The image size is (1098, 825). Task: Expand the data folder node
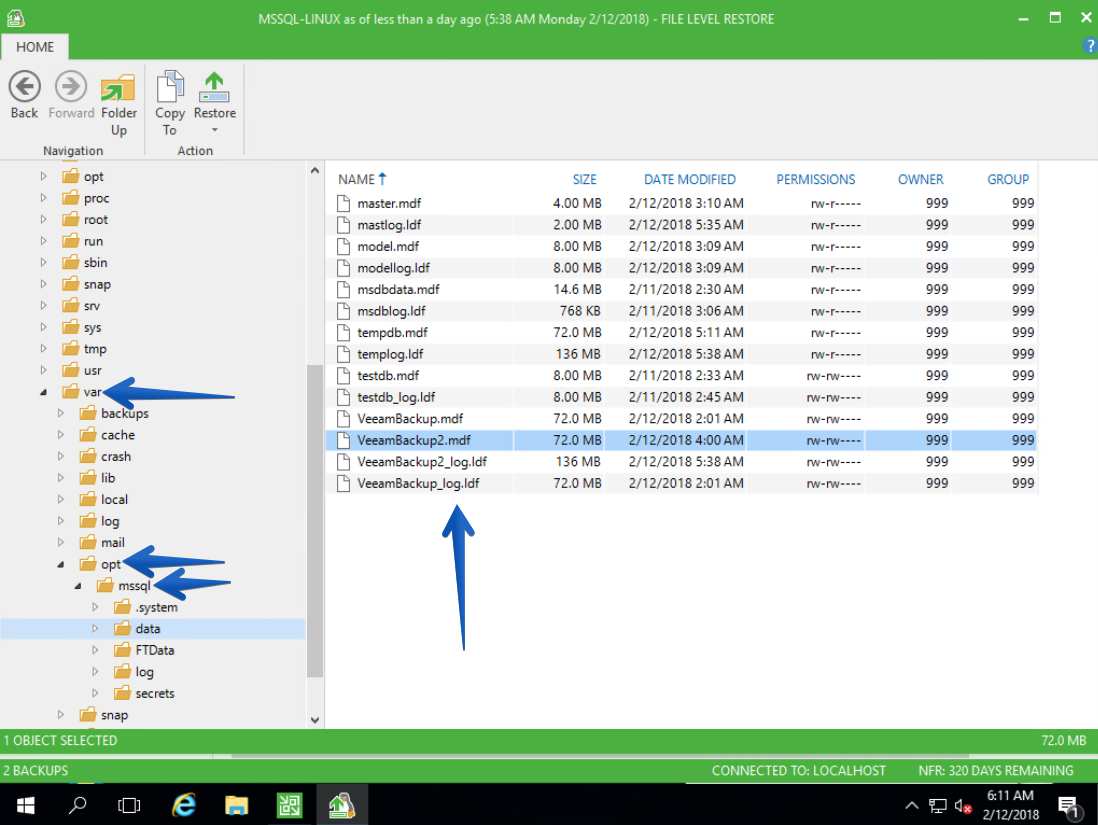coord(95,628)
